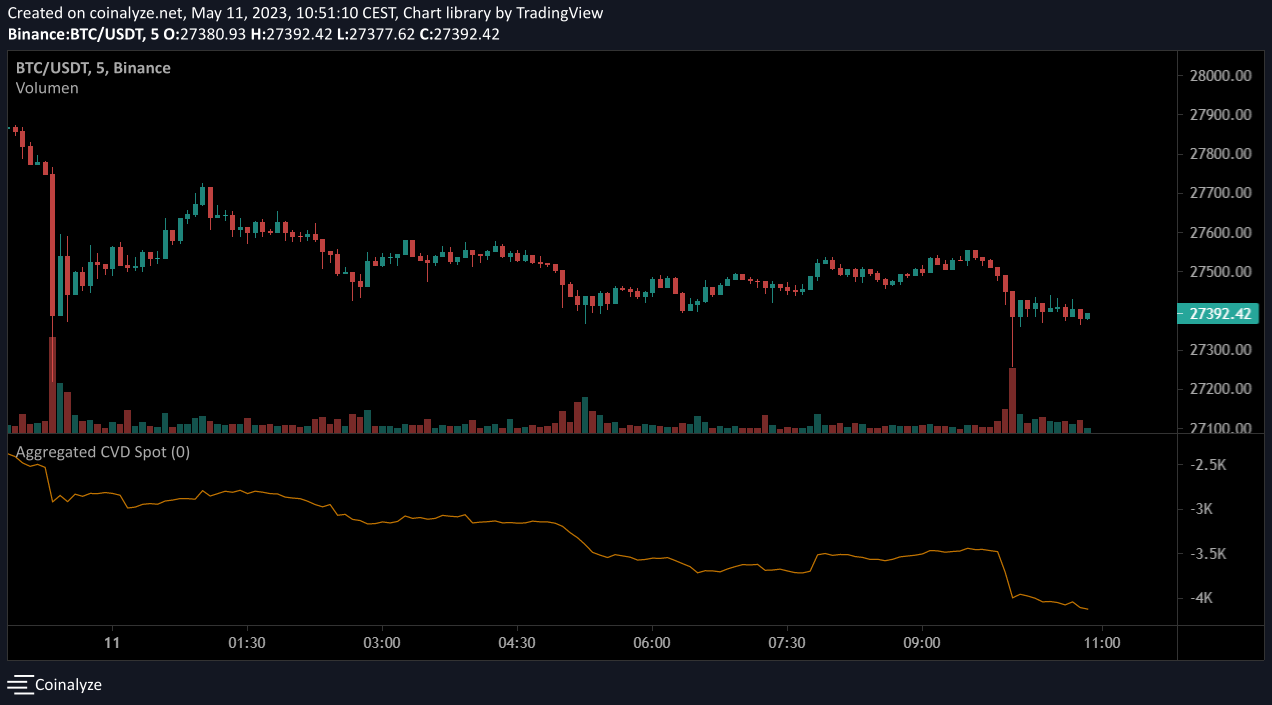
Task: Select the 11:00 time axis marker
Action: 1101,643
